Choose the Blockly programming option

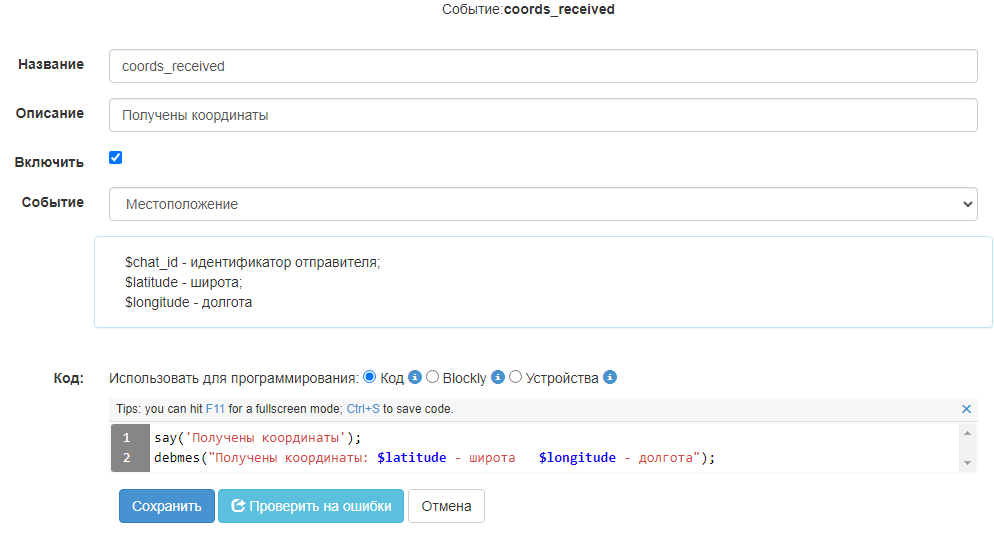click(433, 377)
